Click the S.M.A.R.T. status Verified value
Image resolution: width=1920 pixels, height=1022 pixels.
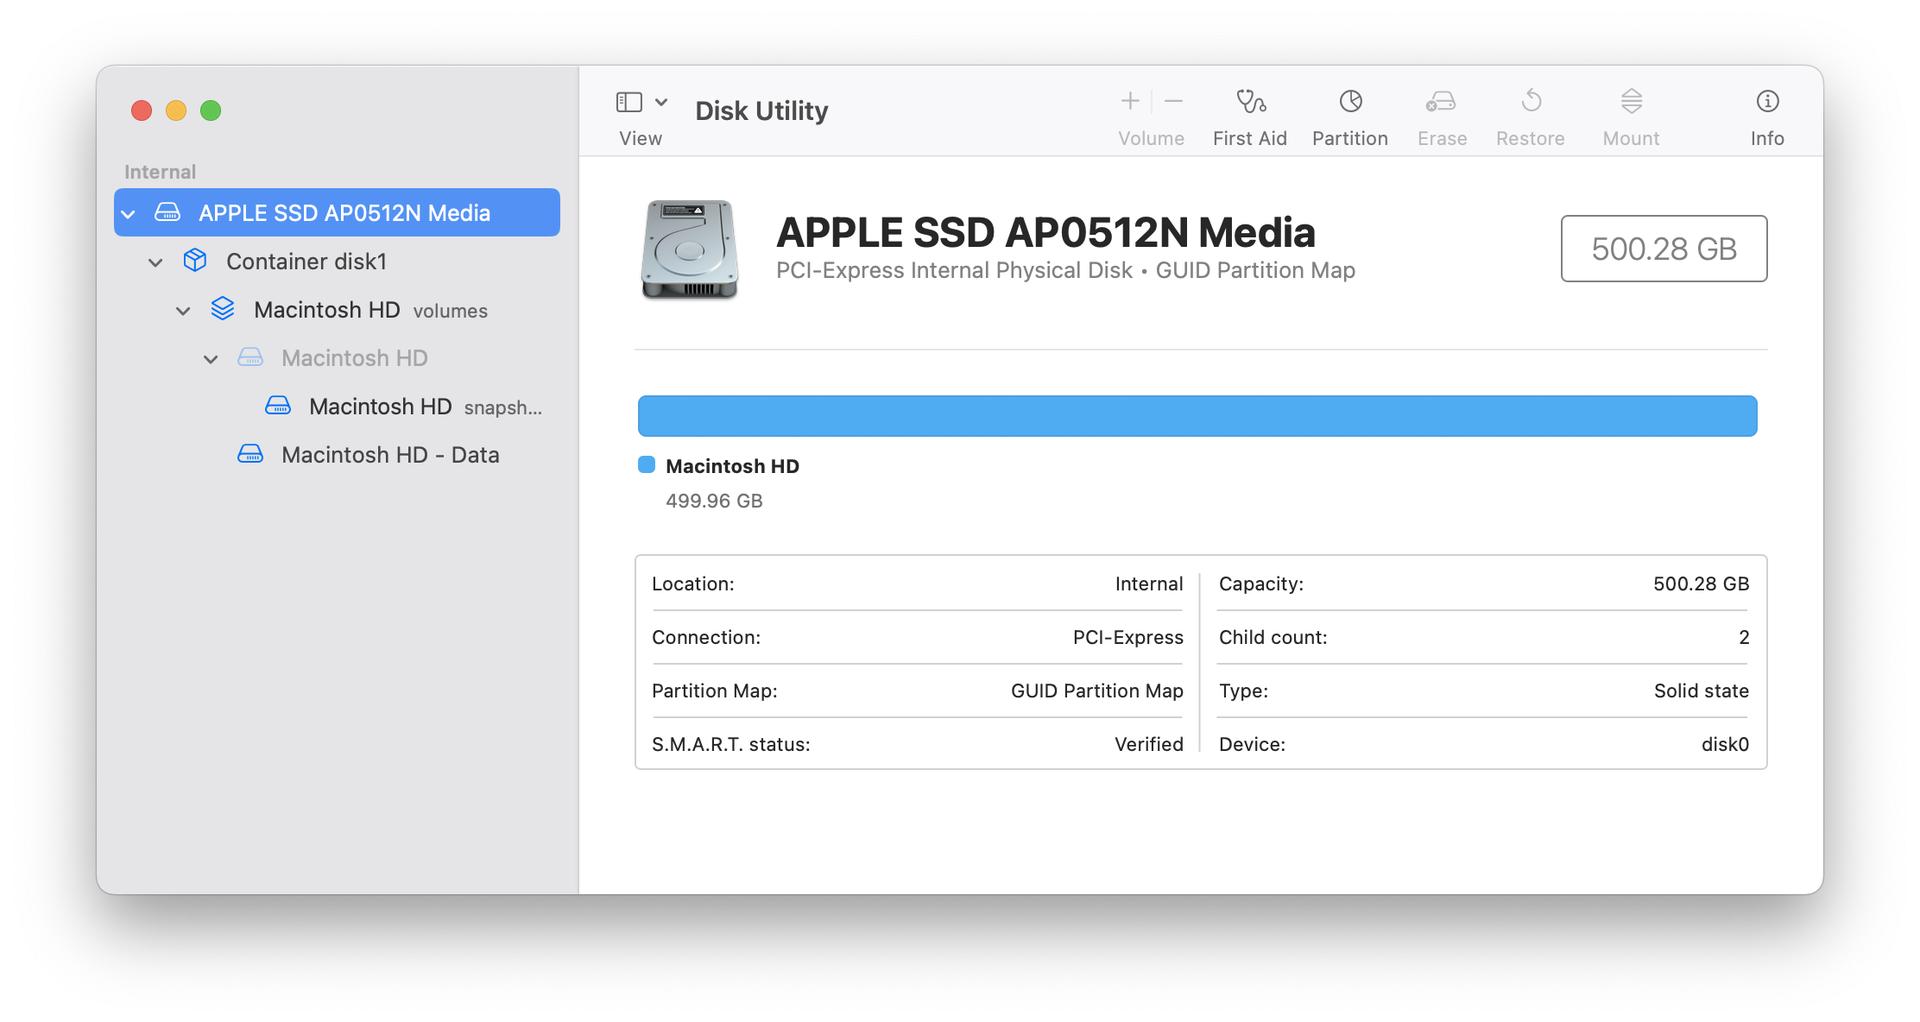[1149, 744]
